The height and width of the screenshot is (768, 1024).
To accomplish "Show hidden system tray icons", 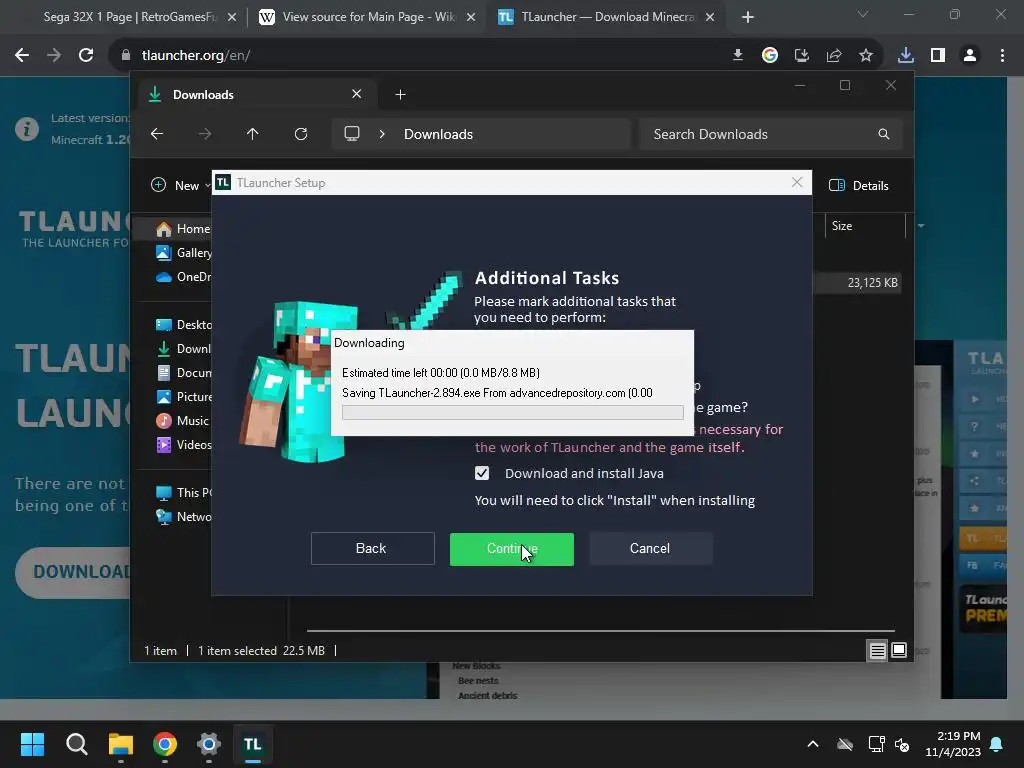I will click(x=813, y=744).
